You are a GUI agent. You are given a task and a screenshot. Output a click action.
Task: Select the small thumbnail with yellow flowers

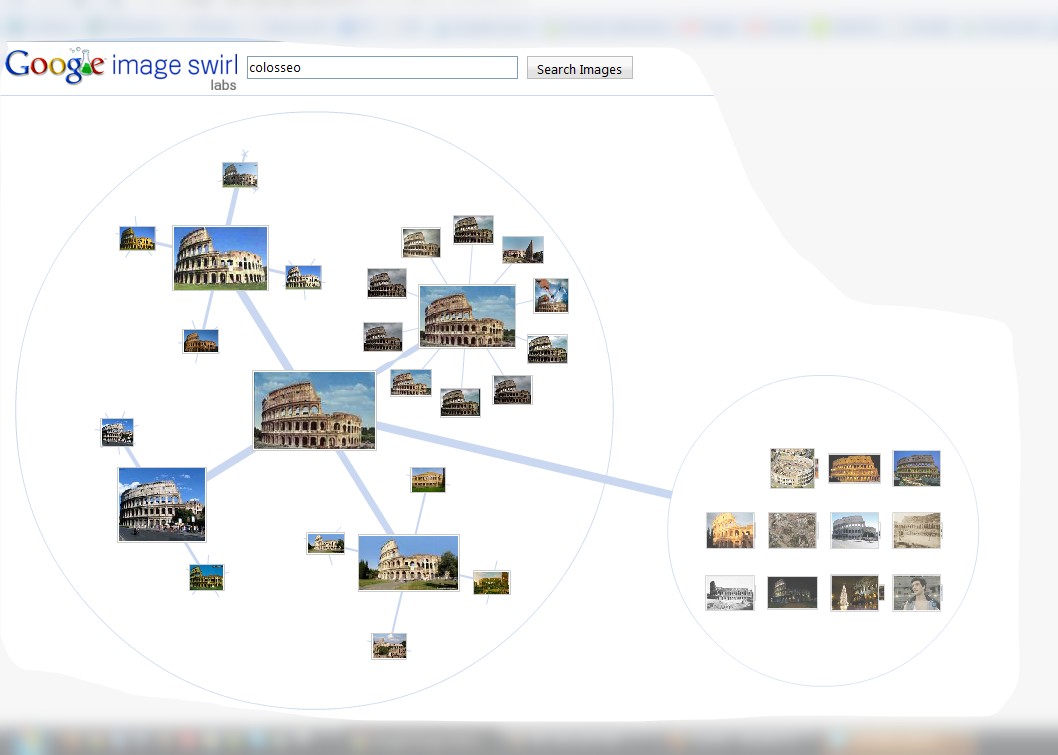tap(491, 582)
